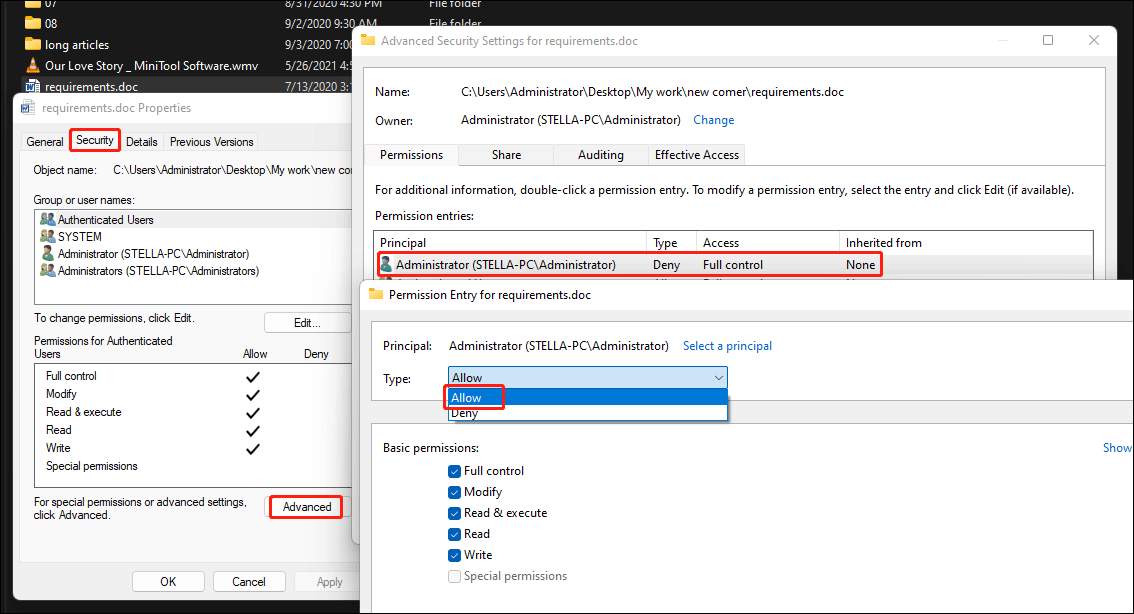Switch to the Auditing tab
The height and width of the screenshot is (614, 1134).
(x=600, y=155)
